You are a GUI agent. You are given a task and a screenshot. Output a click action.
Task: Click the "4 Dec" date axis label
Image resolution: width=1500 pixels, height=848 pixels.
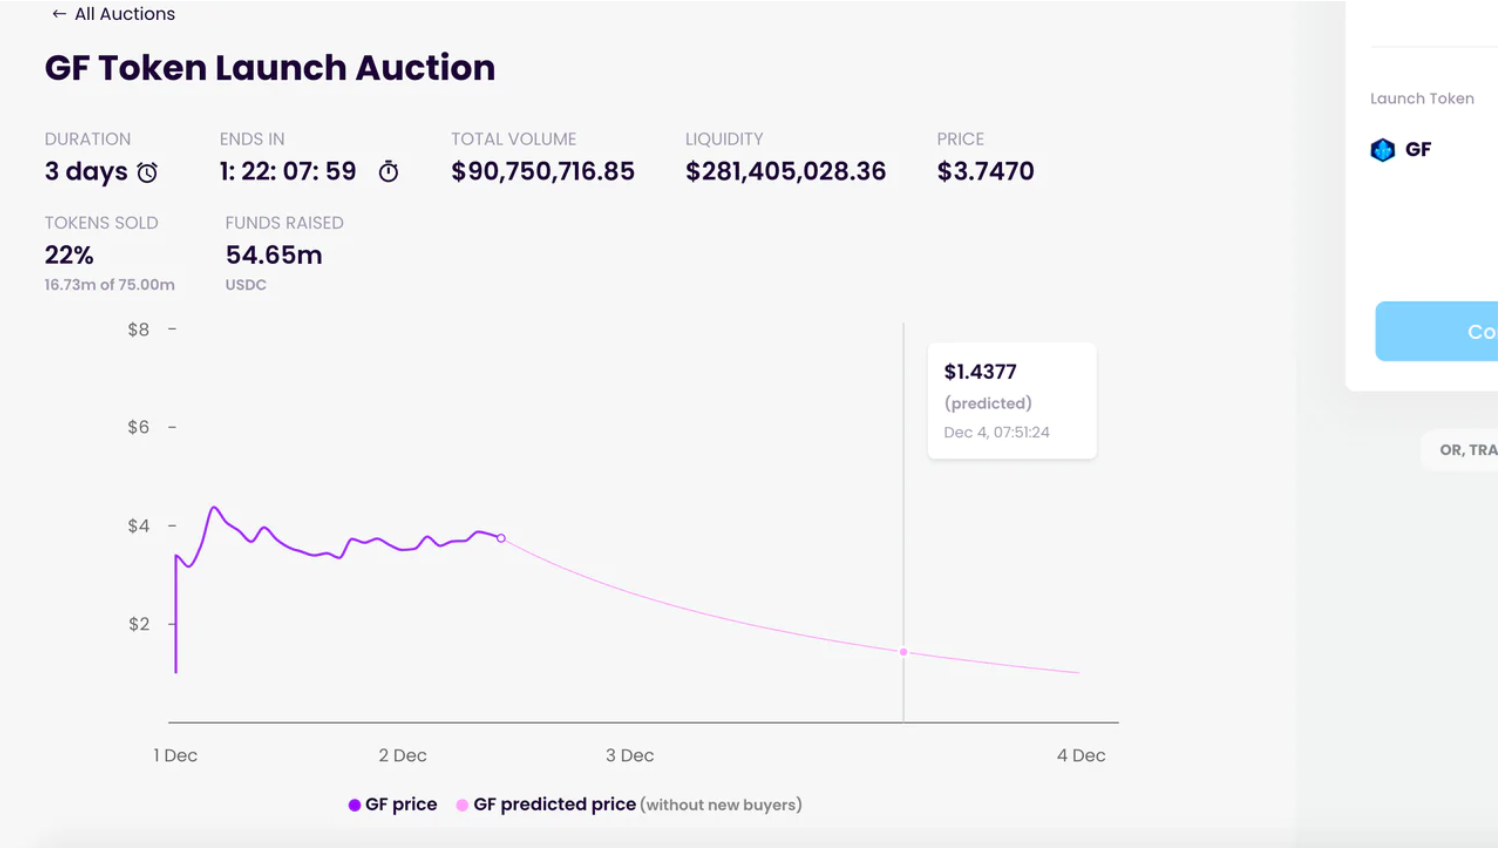point(1081,756)
